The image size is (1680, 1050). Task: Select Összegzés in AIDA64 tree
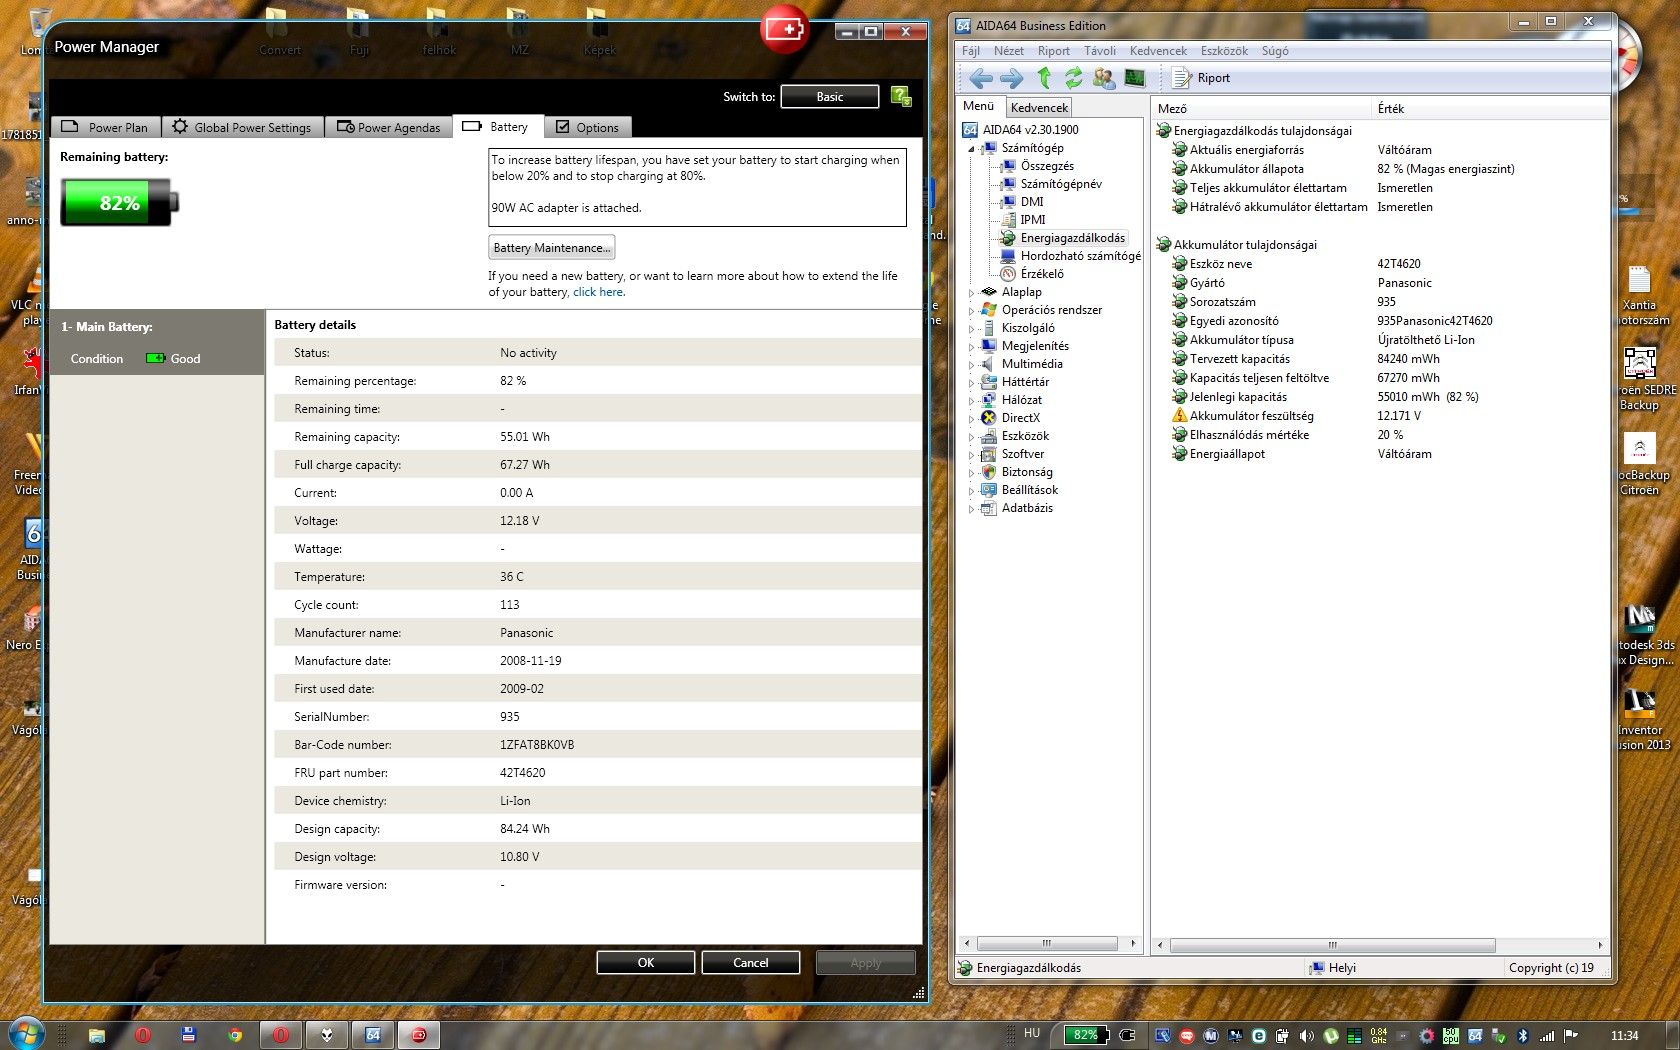pyautogui.click(x=1046, y=166)
